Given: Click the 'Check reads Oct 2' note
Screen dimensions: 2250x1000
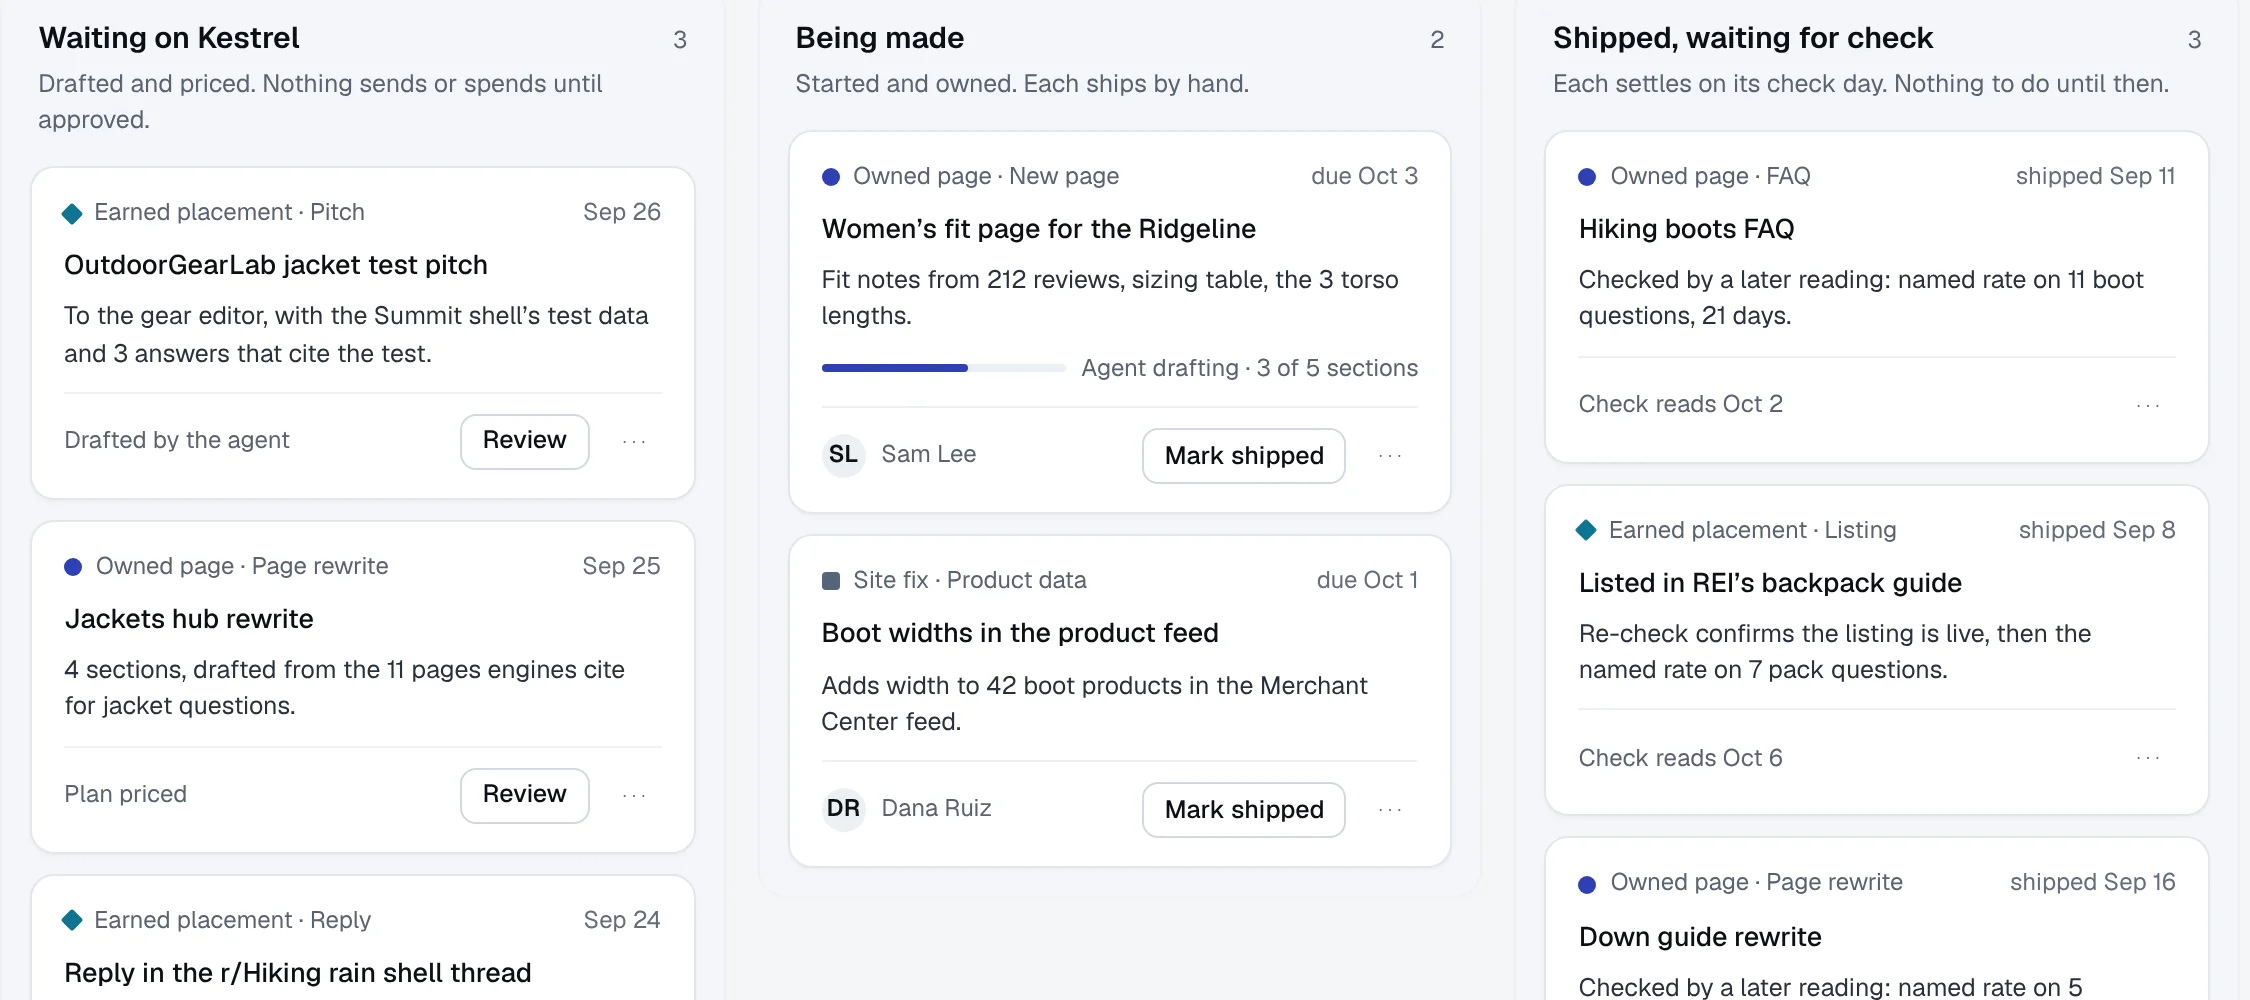Looking at the screenshot, I should [x=1681, y=404].
